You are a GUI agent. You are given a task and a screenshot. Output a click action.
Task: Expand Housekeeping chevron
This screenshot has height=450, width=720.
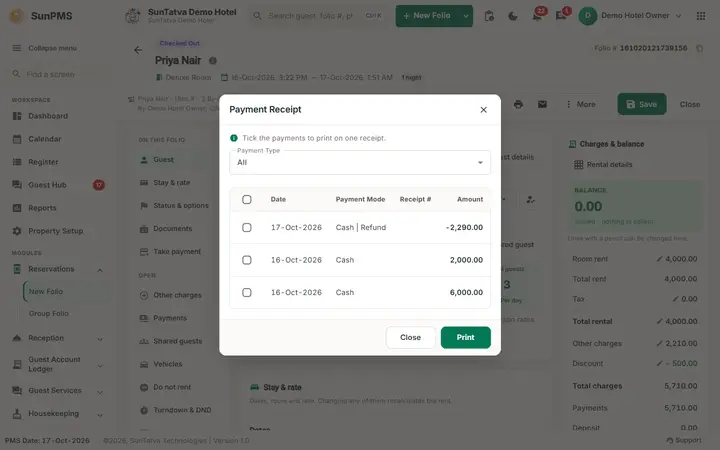coord(100,415)
